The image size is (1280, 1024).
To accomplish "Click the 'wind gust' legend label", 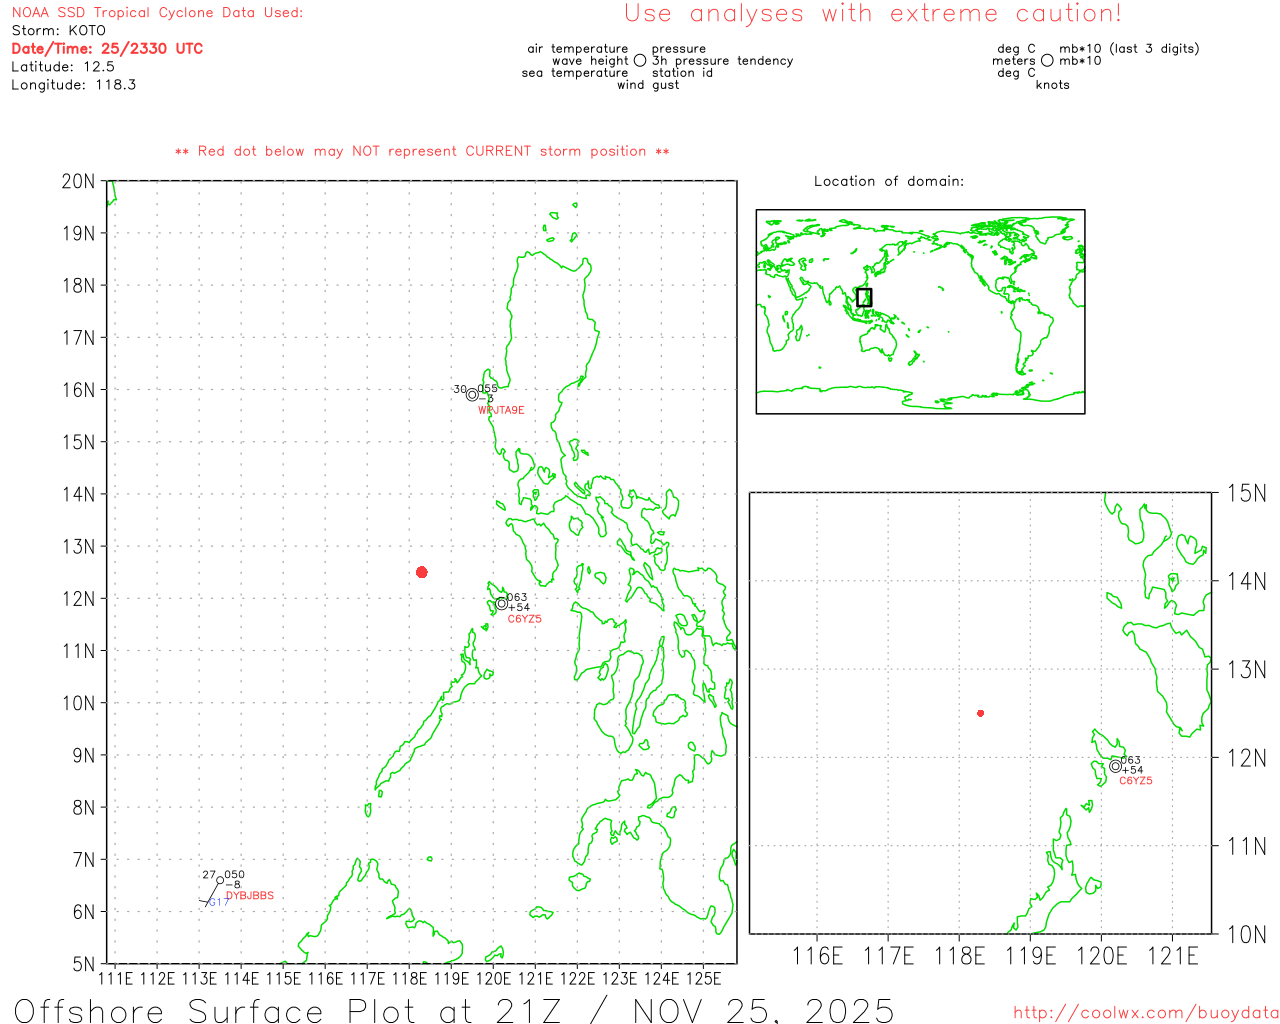I will (x=648, y=85).
